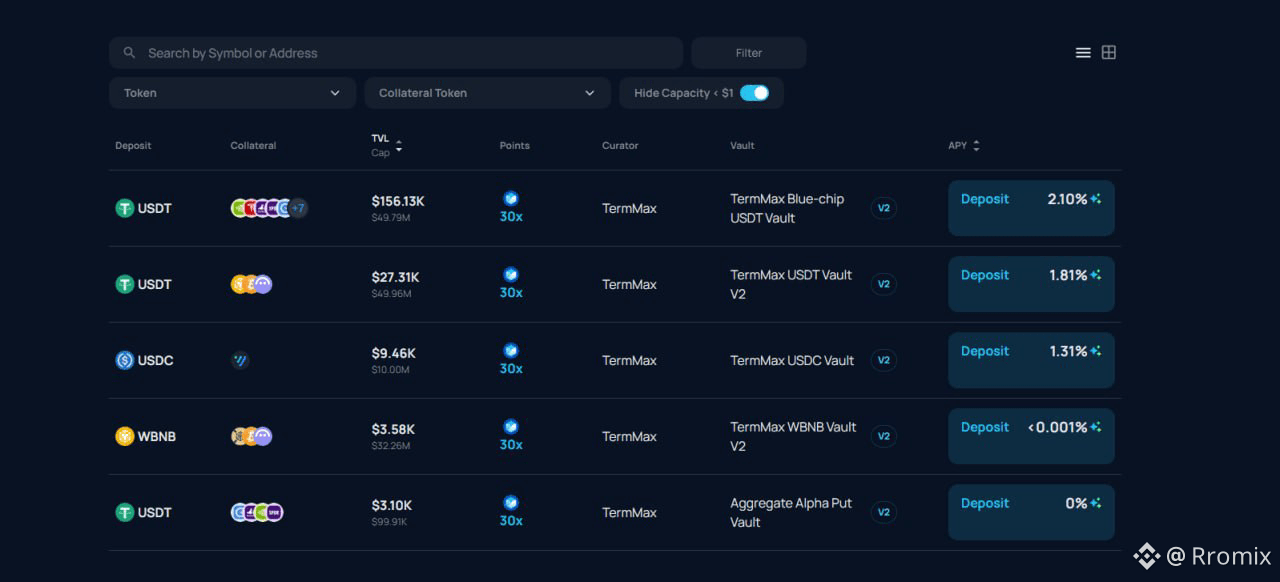Click the search magnifier icon
The width and height of the screenshot is (1280, 582).
coord(129,53)
